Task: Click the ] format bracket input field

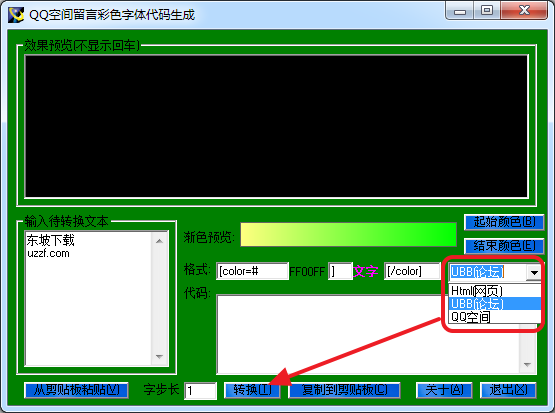Action: click(x=340, y=271)
